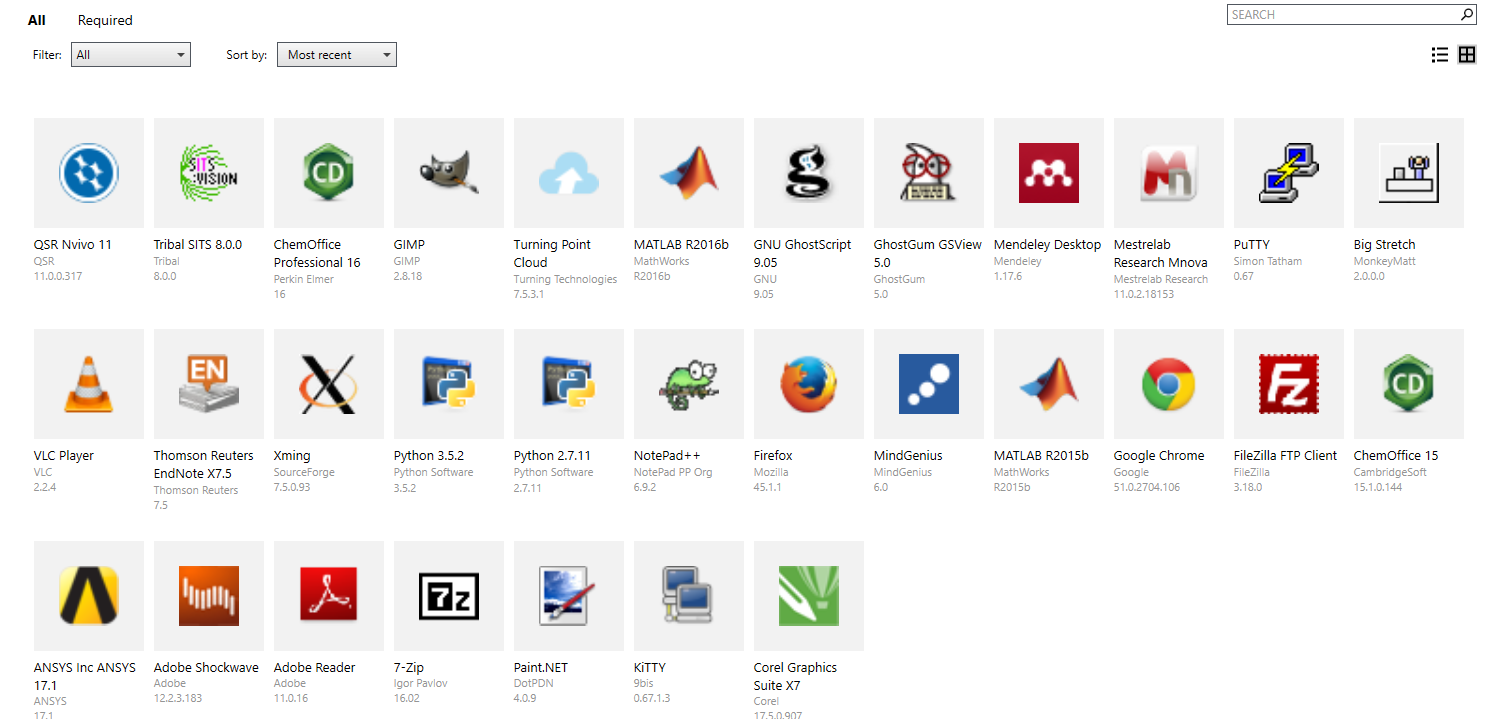Select the KiTTY application icon
The width and height of the screenshot is (1497, 719).
point(689,596)
